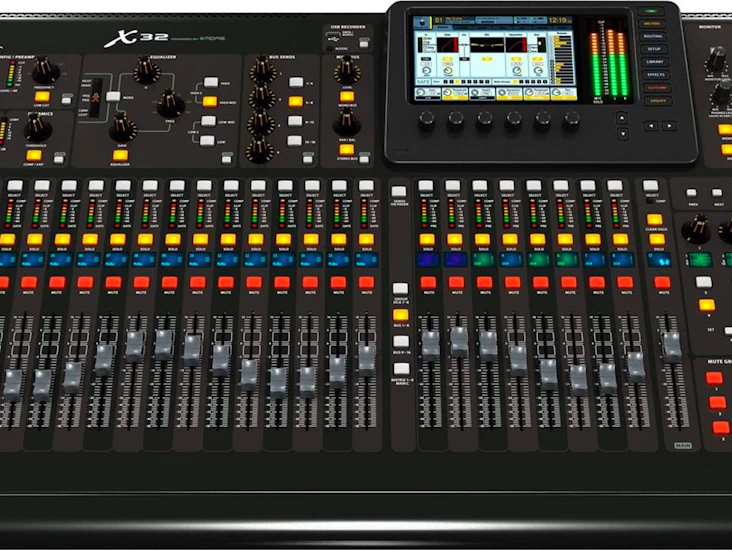This screenshot has width=732, height=550.
Task: Select bus sends 1-4 button
Action: 296,83
